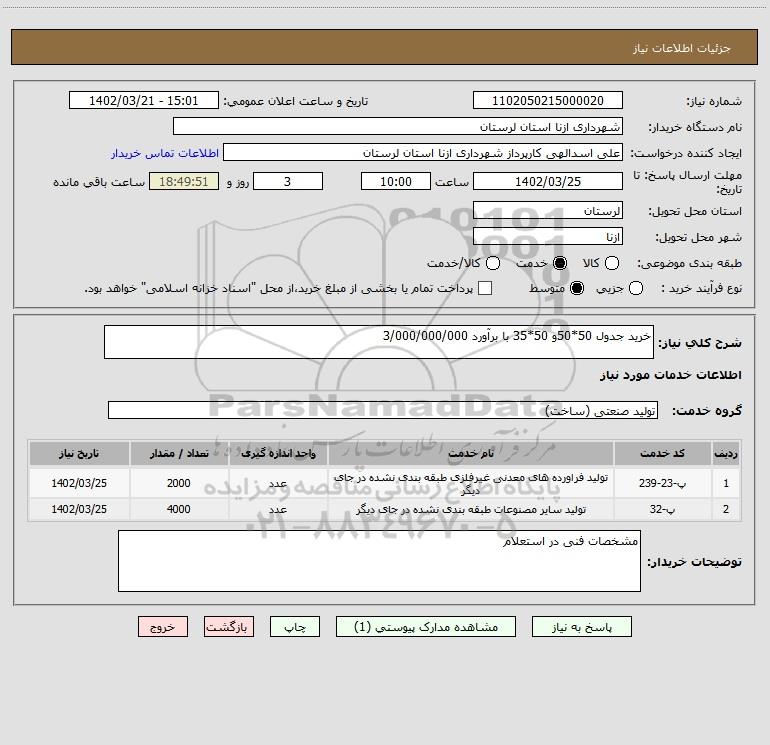Click the جزئیات اطلاعات نیاز header title
The width and height of the screenshot is (770, 745).
[x=681, y=48]
